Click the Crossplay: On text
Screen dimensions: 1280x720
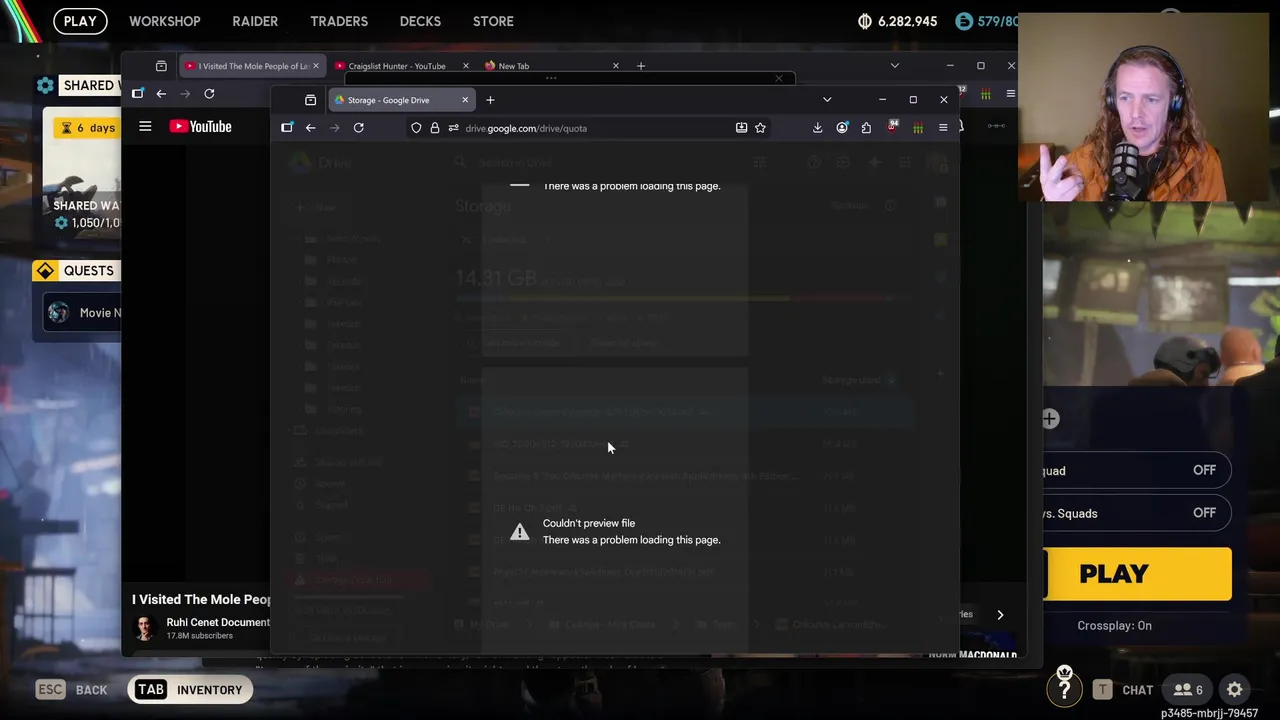pos(1114,625)
